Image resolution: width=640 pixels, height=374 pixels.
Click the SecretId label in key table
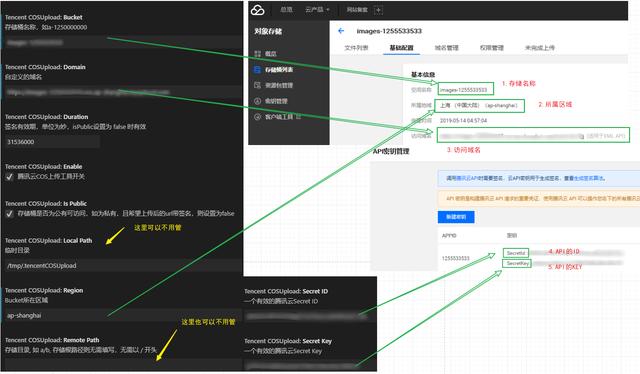click(x=516, y=253)
